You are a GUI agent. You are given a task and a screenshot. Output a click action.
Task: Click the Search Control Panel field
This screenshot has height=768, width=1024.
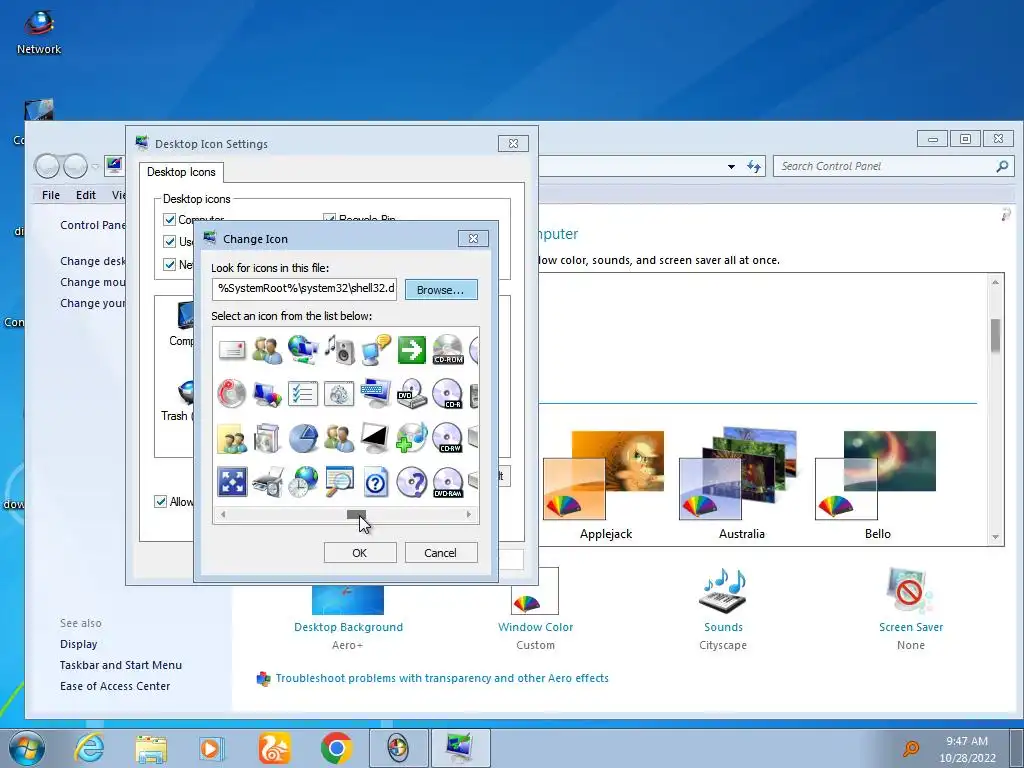(894, 167)
